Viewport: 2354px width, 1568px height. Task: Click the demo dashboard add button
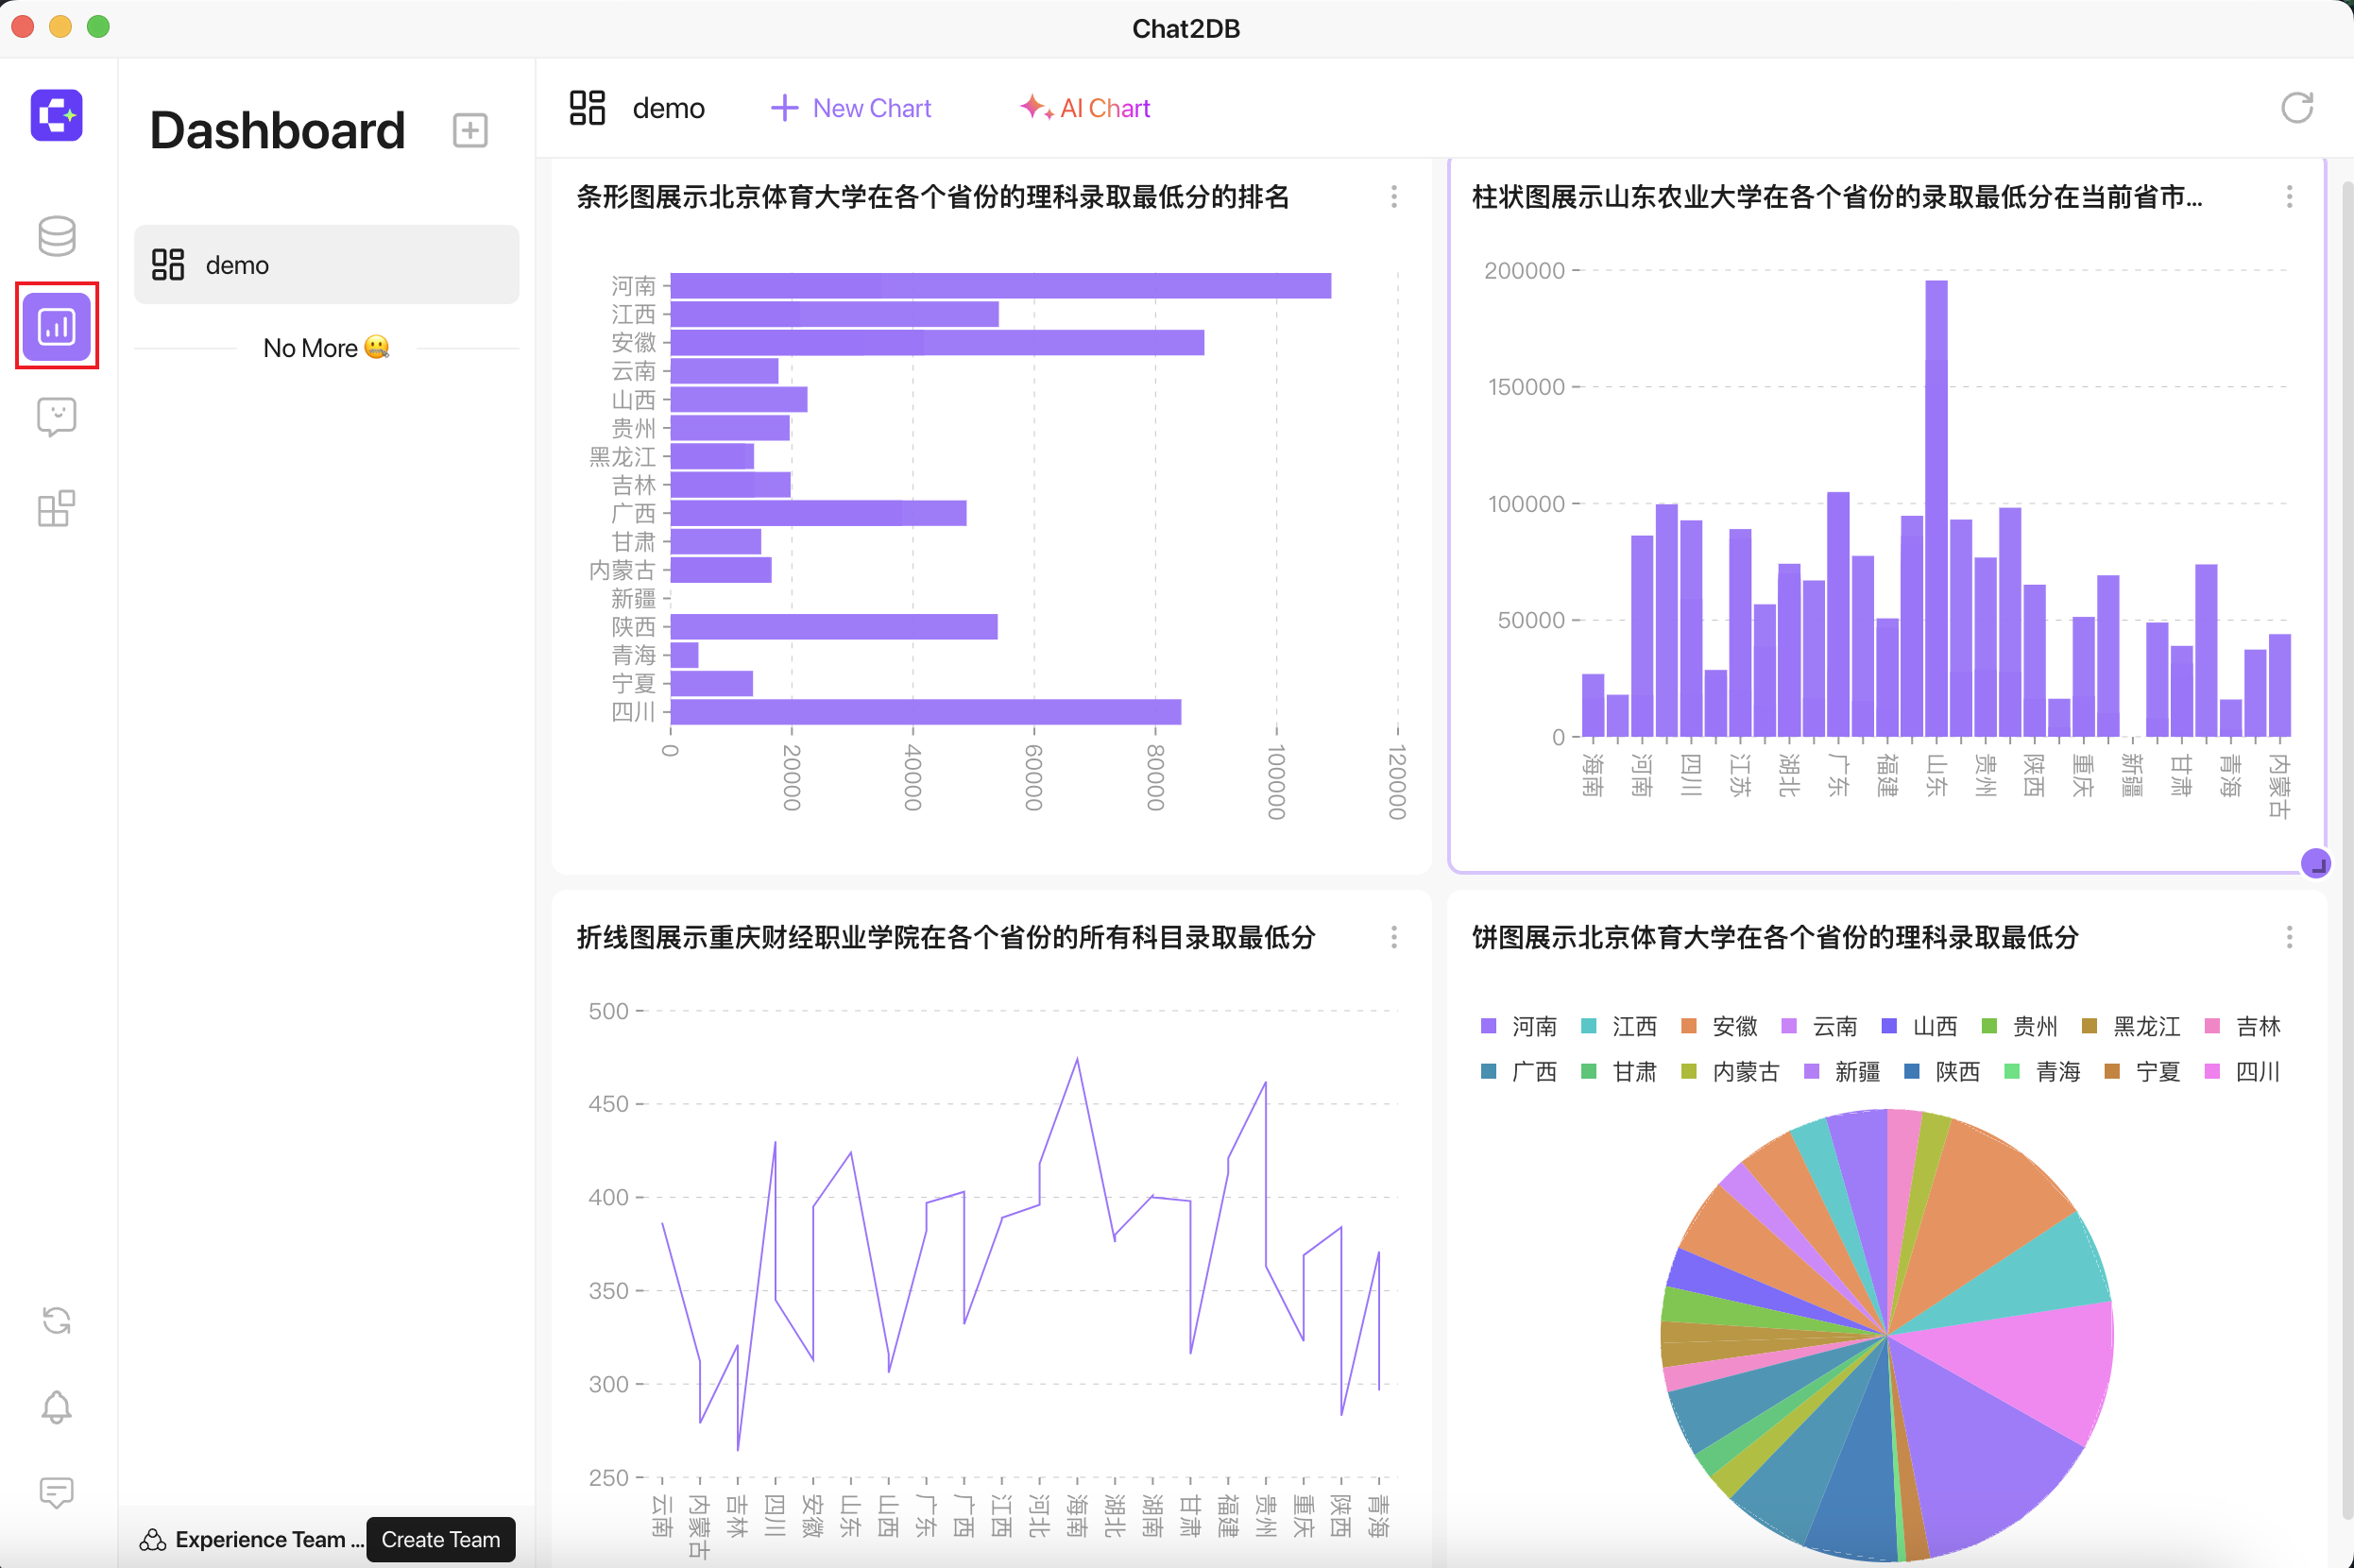[470, 131]
